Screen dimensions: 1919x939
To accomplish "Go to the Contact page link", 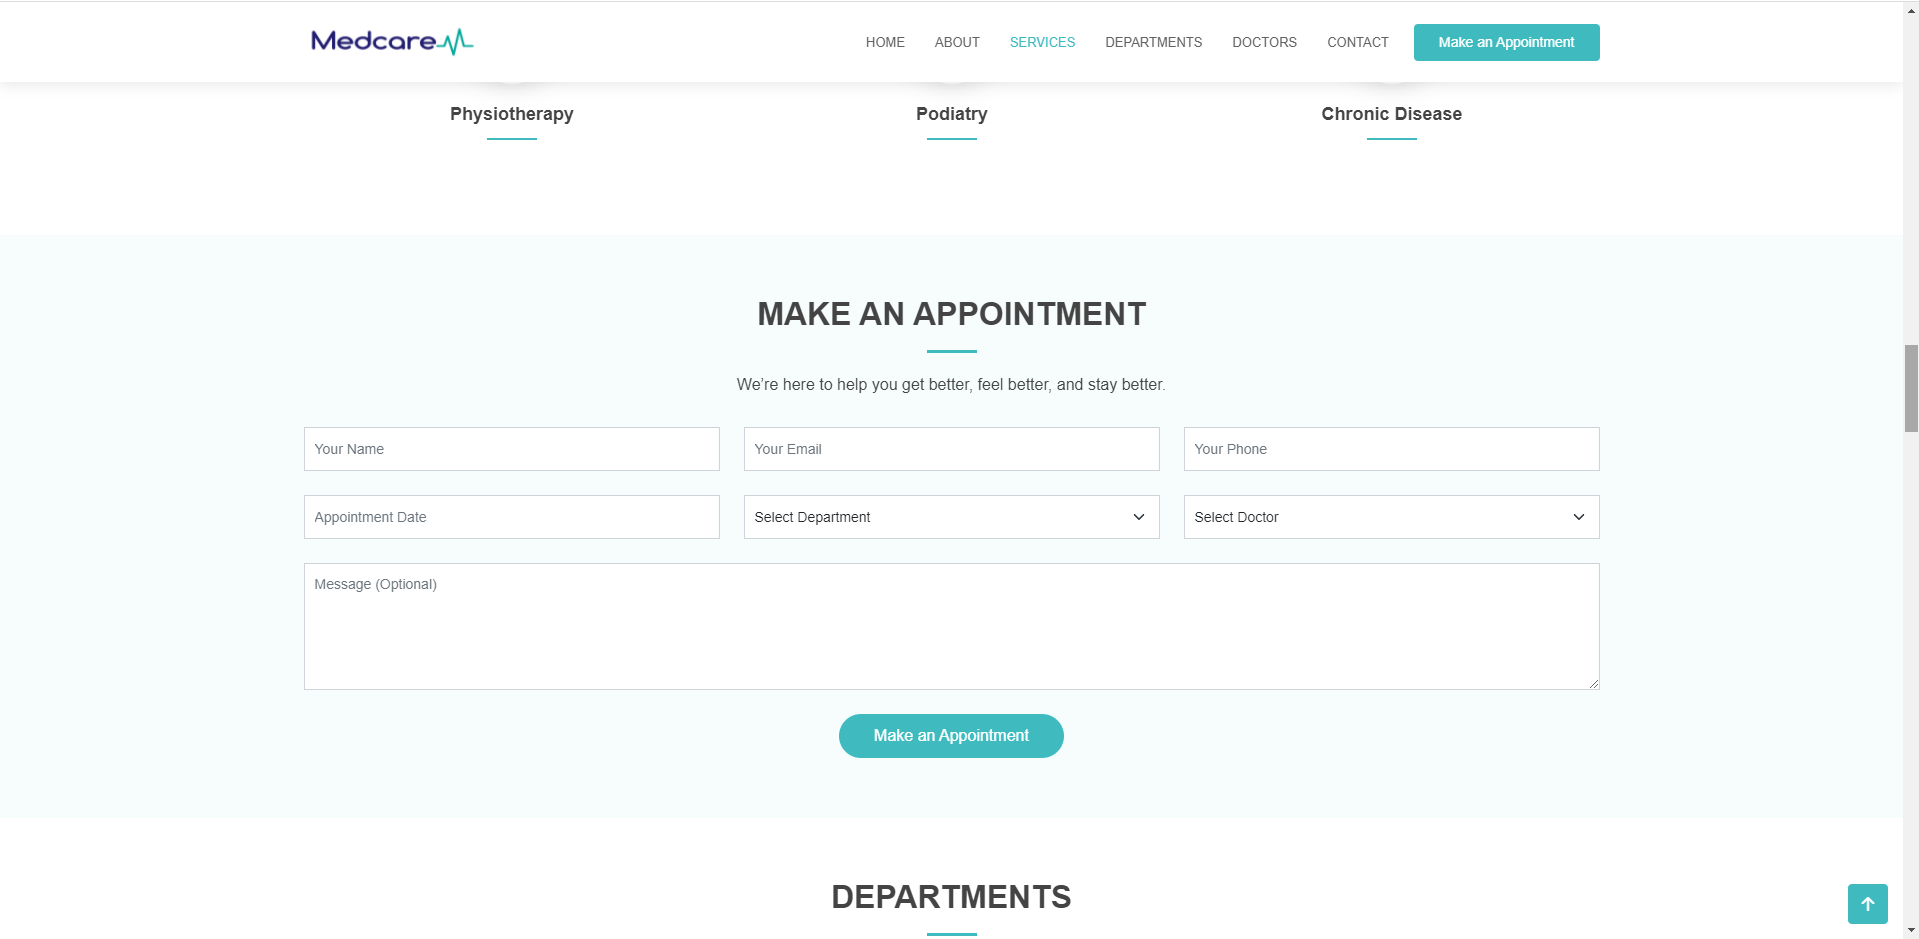I will [1357, 42].
